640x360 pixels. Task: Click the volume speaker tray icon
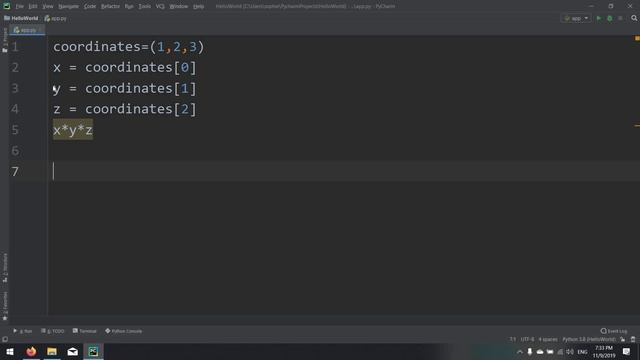570,352
